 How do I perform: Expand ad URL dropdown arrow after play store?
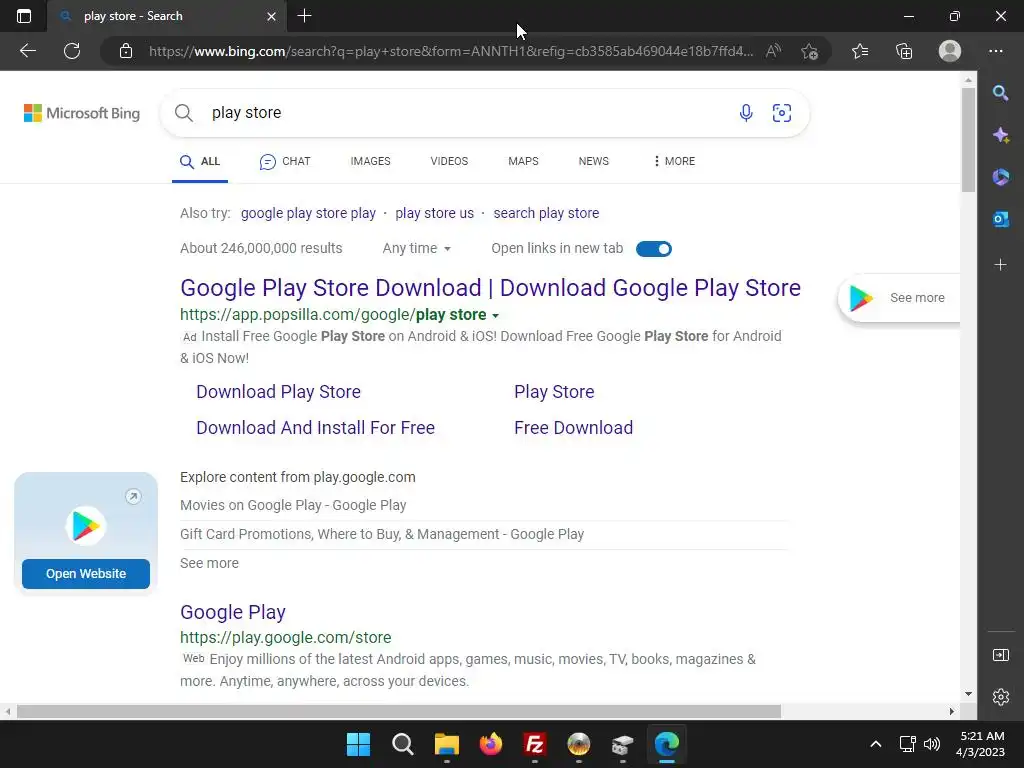495,315
